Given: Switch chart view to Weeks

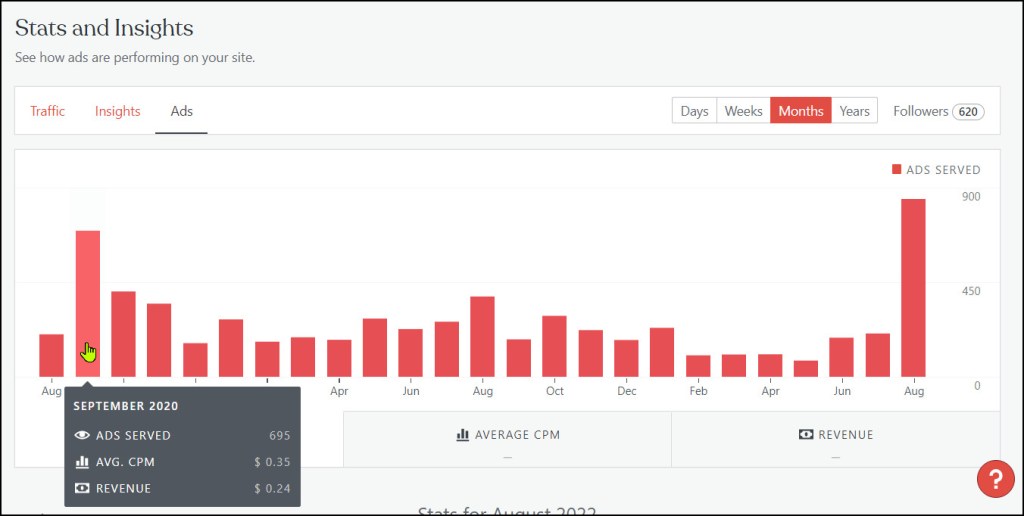Looking at the screenshot, I should [x=743, y=111].
